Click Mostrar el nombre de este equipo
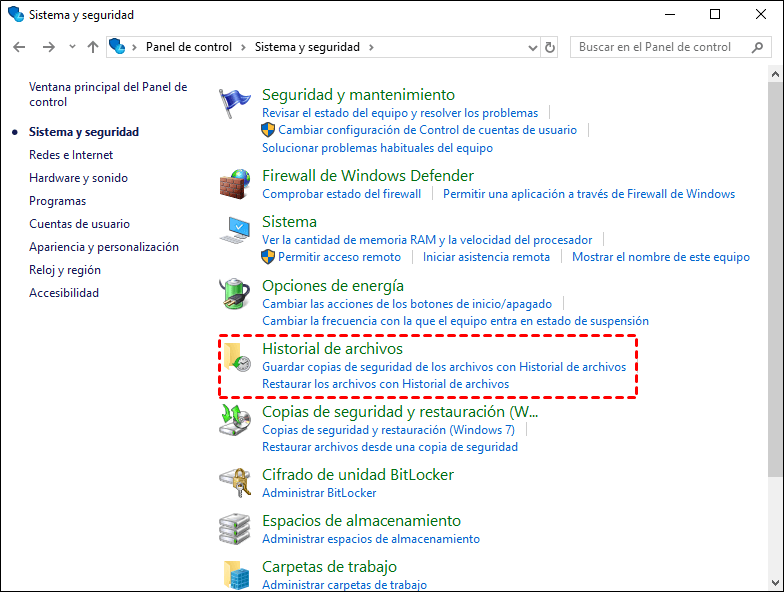 click(661, 257)
